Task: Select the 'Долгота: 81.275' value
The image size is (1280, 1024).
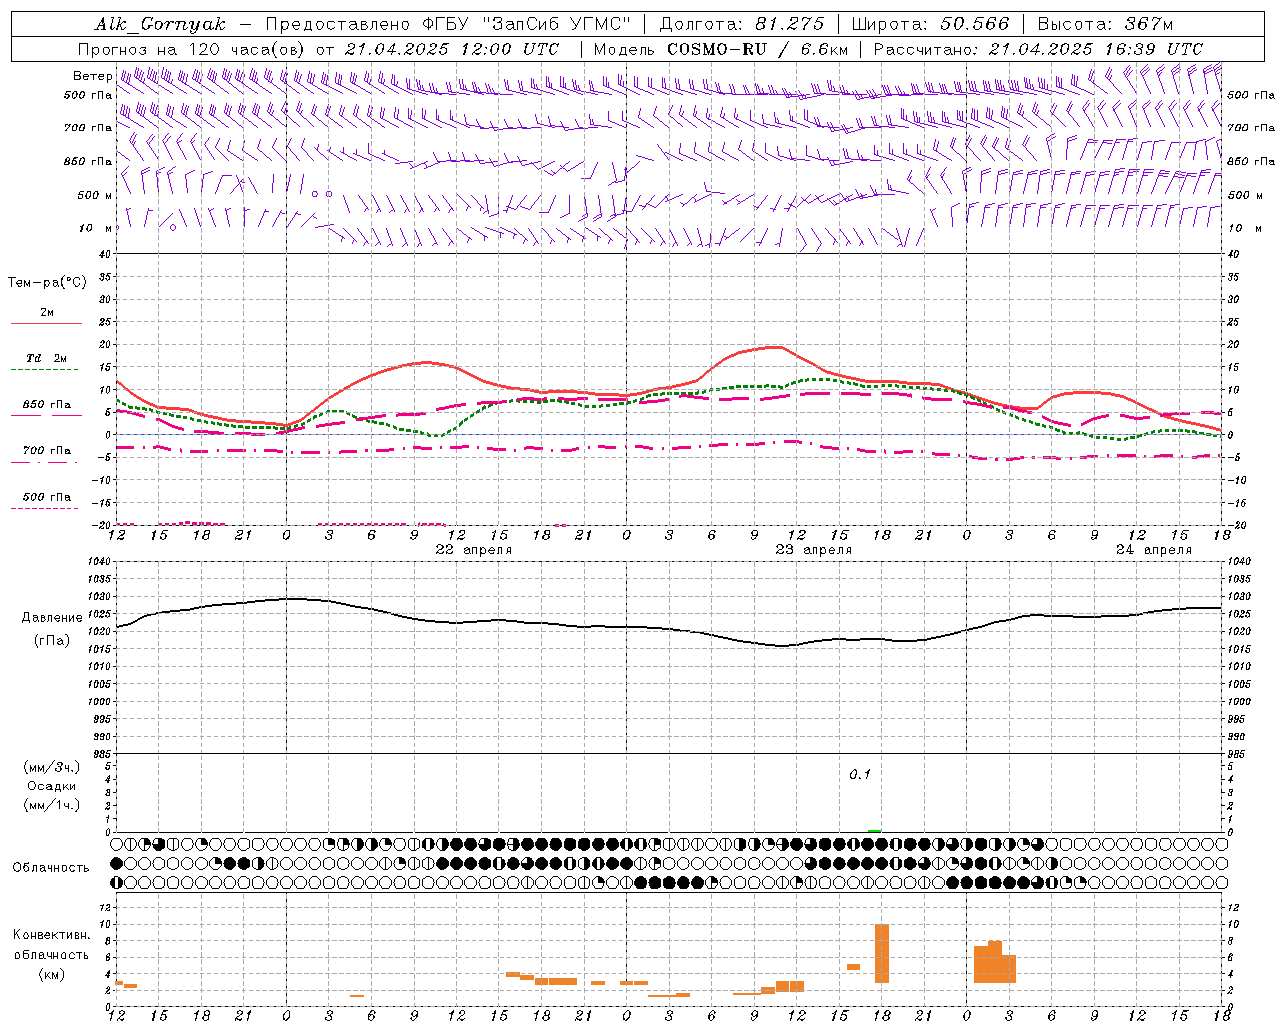Action: point(742,24)
